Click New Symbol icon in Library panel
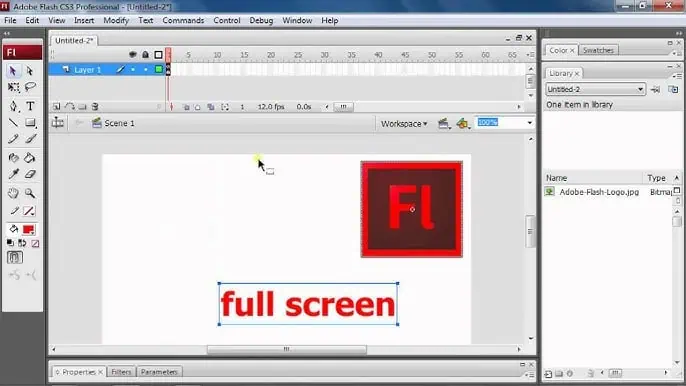686x386 pixels. [x=548, y=374]
